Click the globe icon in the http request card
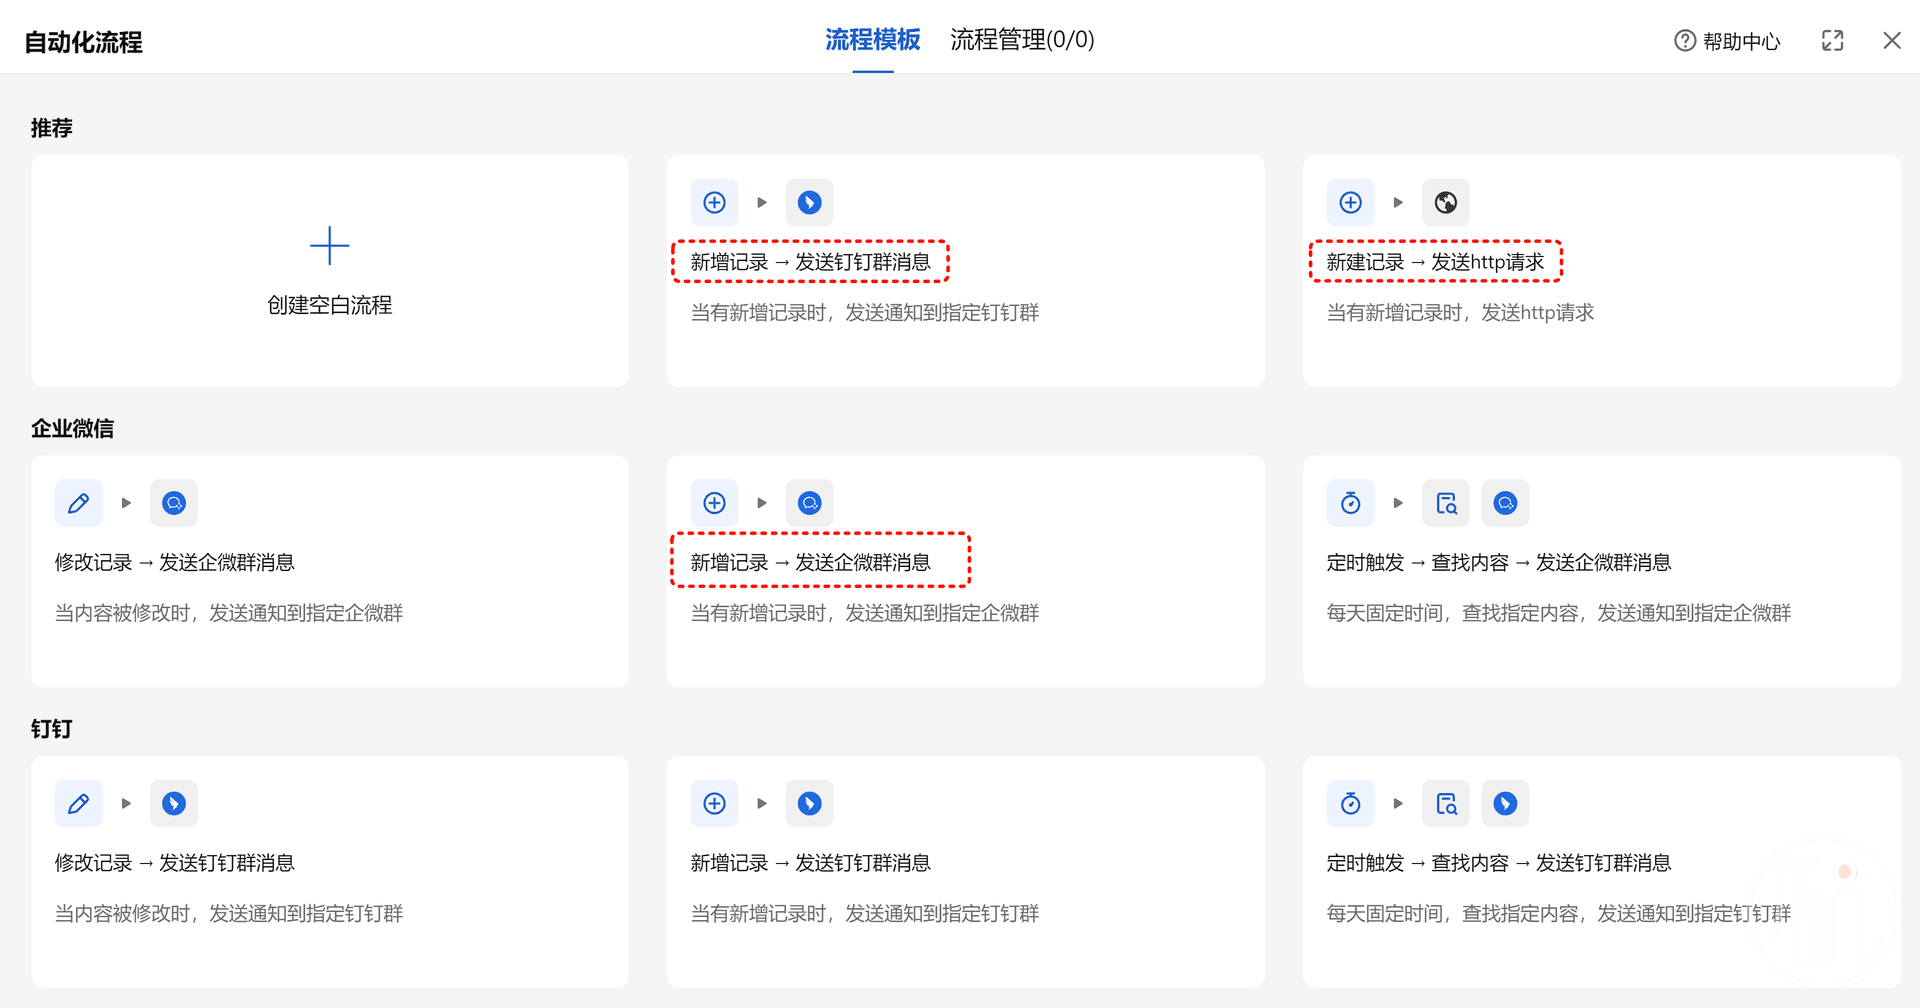 (x=1445, y=203)
